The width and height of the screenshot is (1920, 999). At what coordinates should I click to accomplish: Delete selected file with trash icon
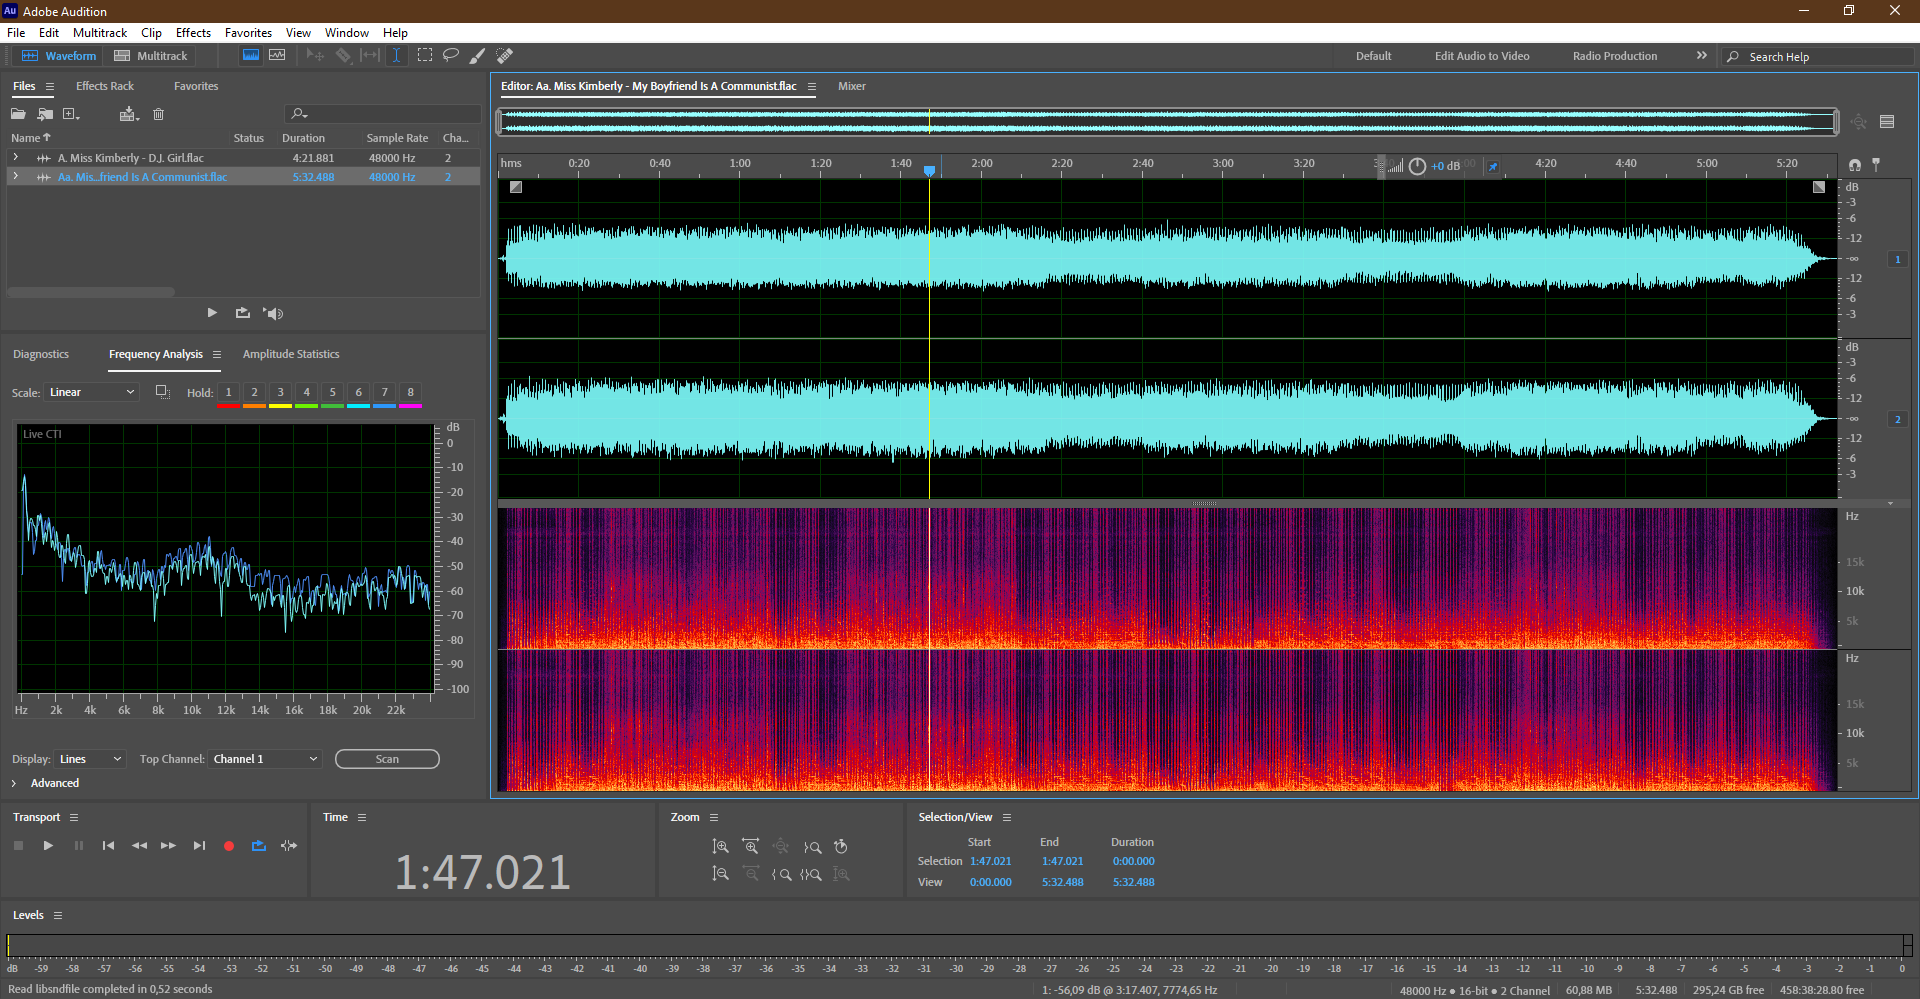point(158,114)
